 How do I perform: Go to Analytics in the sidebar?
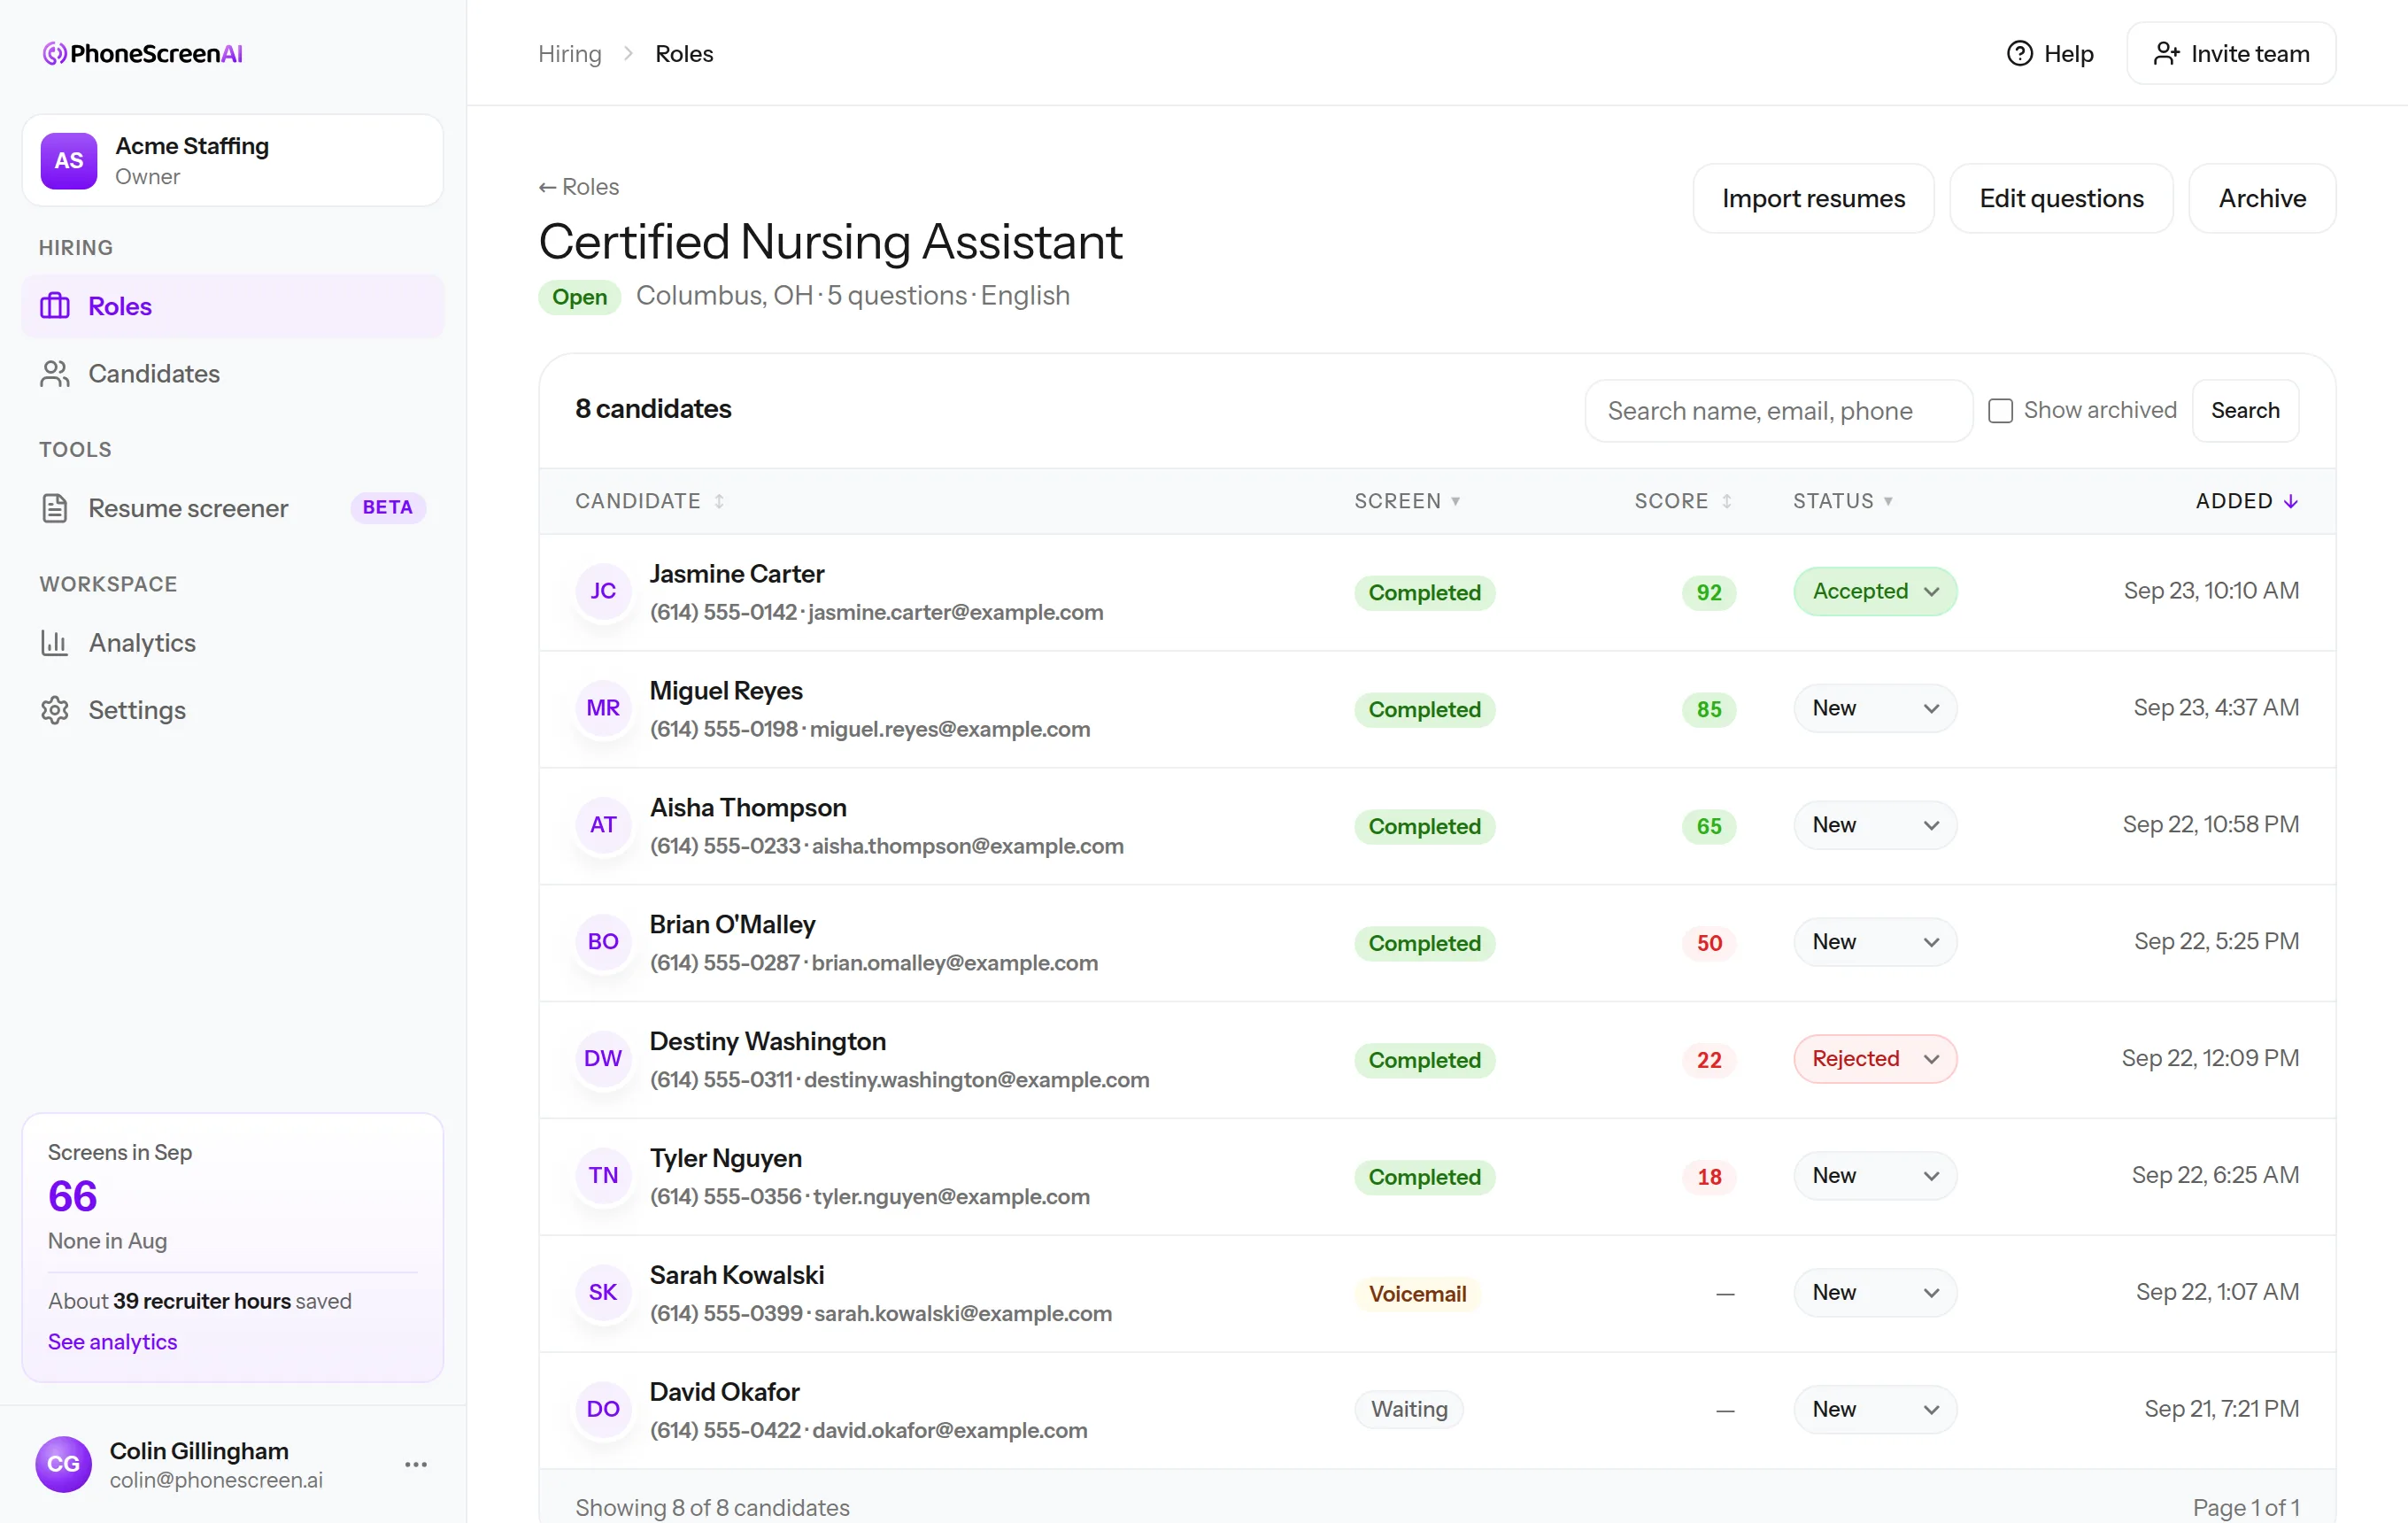coord(232,642)
